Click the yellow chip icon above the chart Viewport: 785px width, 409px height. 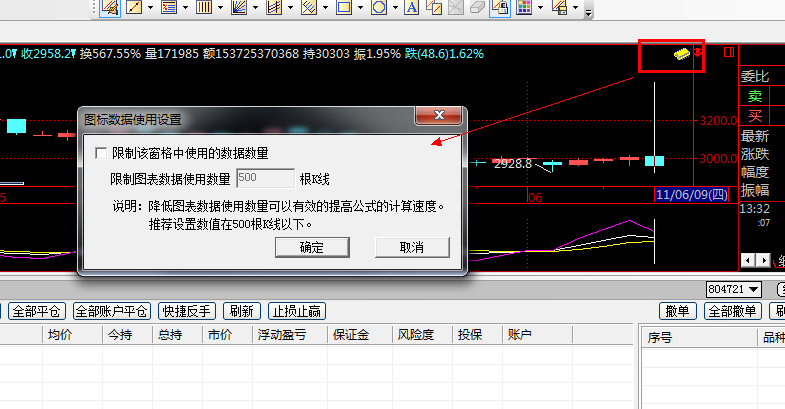pos(680,52)
